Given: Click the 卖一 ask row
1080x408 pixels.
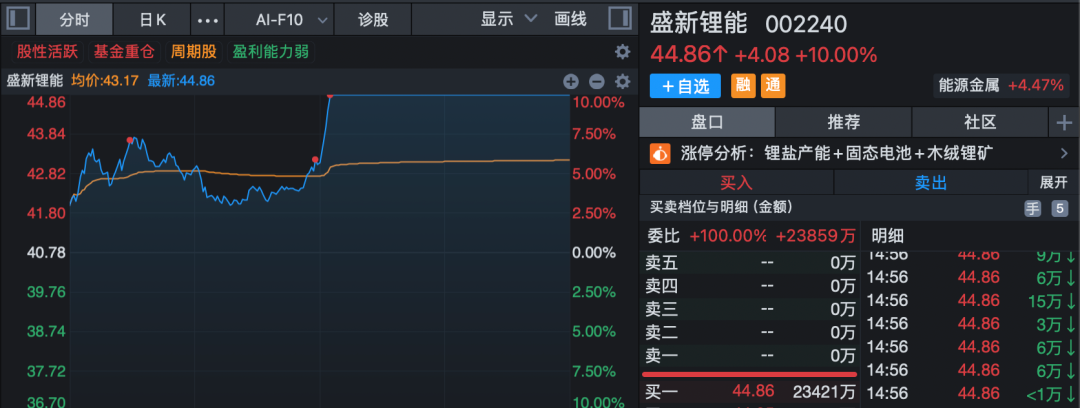Looking at the screenshot, I should [x=749, y=356].
